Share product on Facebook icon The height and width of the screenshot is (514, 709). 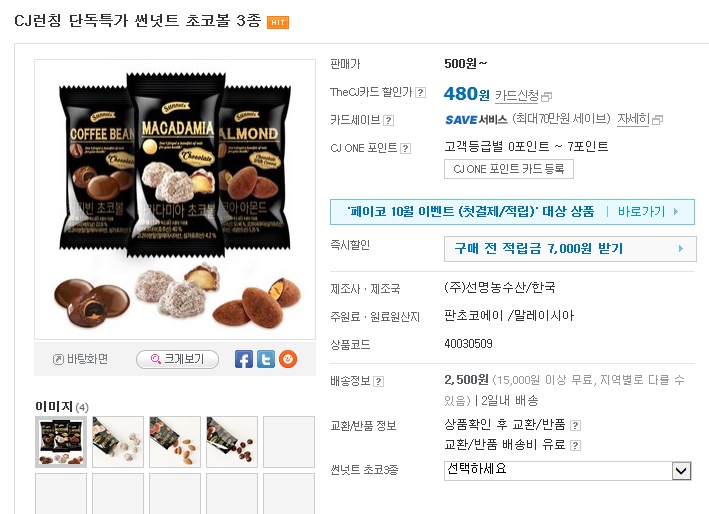pos(244,359)
